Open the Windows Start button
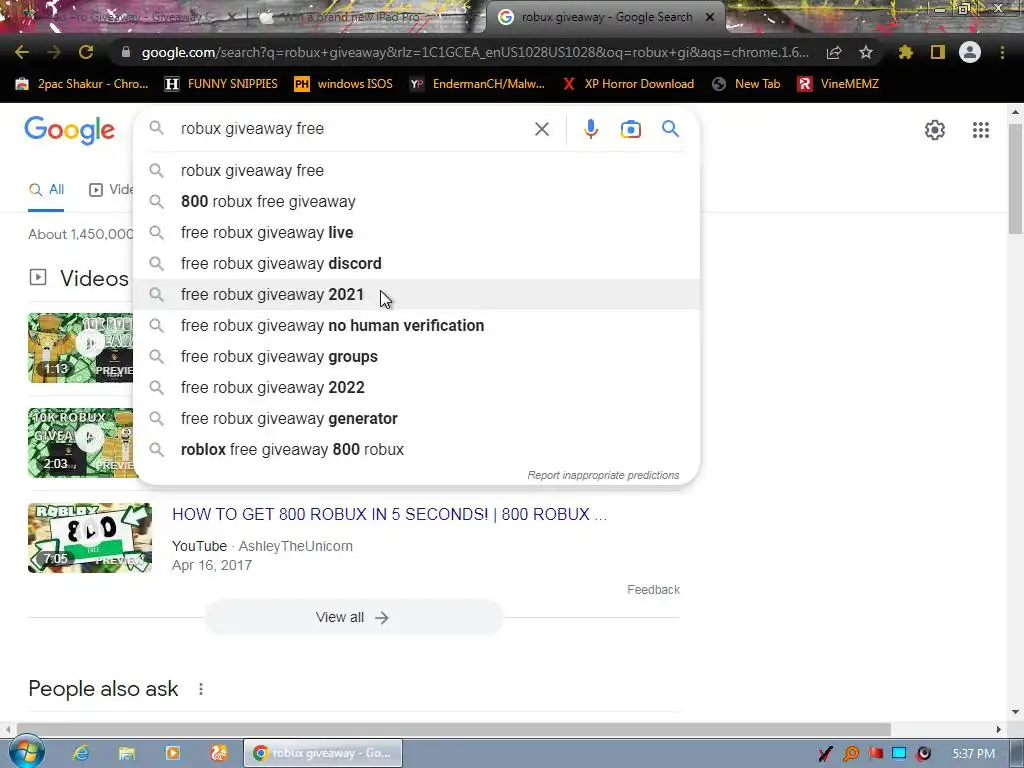The height and width of the screenshot is (768, 1024). pyautogui.click(x=27, y=753)
